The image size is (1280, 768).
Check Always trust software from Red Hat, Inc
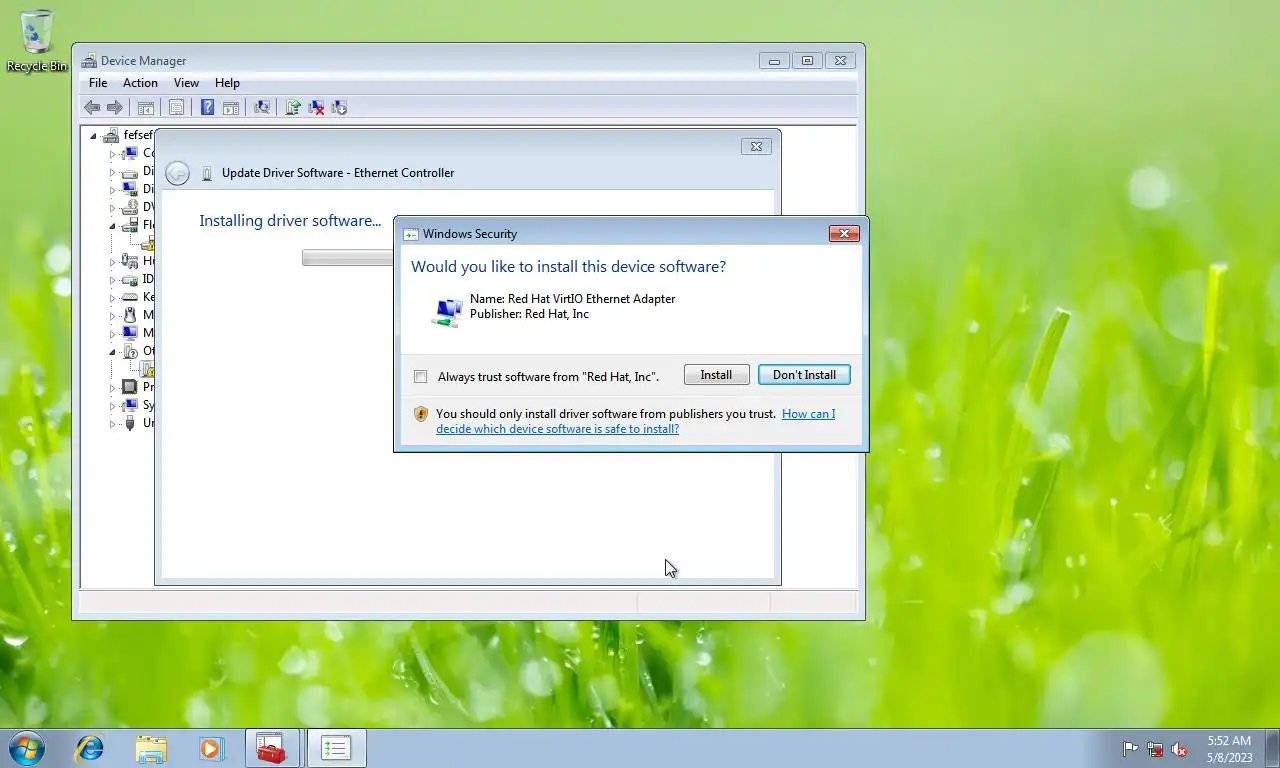(x=420, y=377)
